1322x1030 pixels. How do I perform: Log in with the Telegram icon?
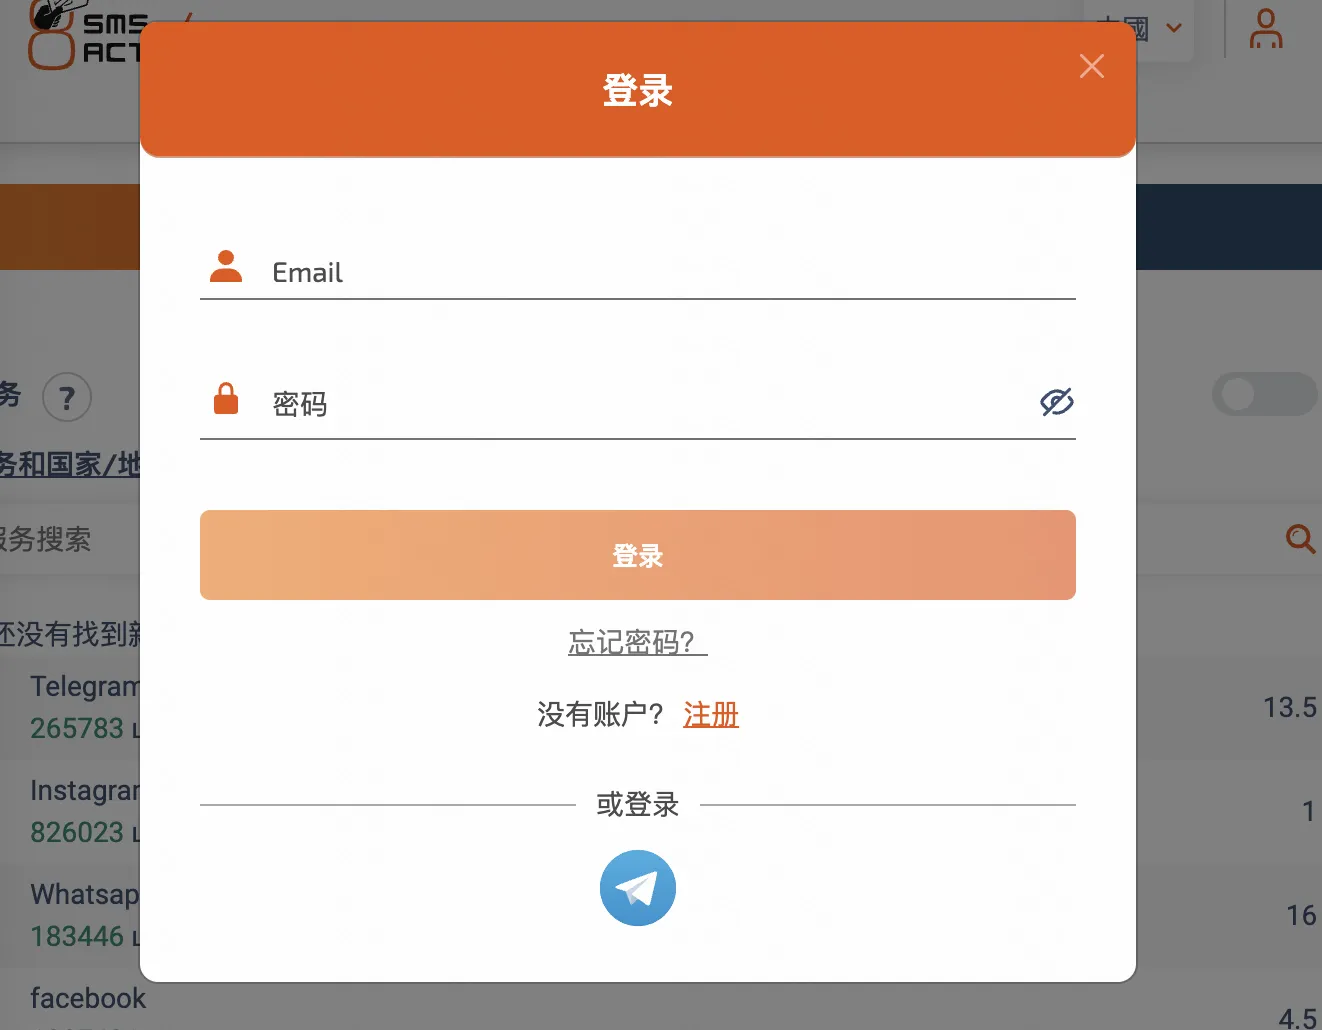pos(638,888)
